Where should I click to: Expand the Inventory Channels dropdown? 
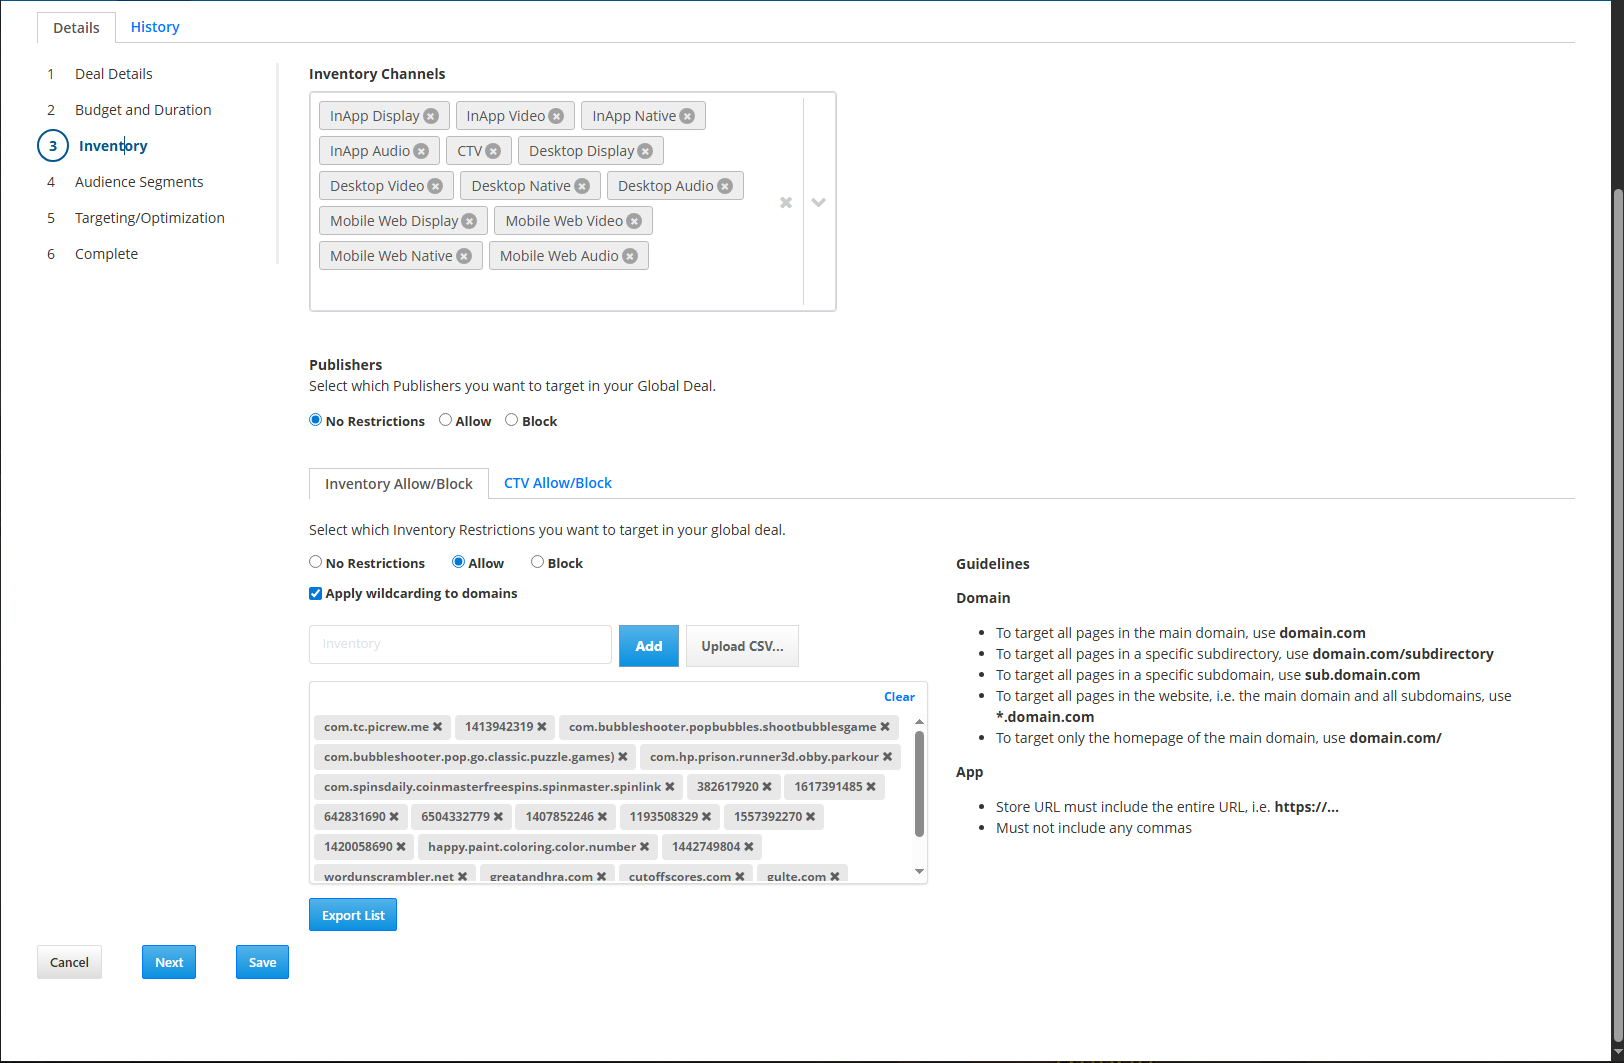[819, 203]
